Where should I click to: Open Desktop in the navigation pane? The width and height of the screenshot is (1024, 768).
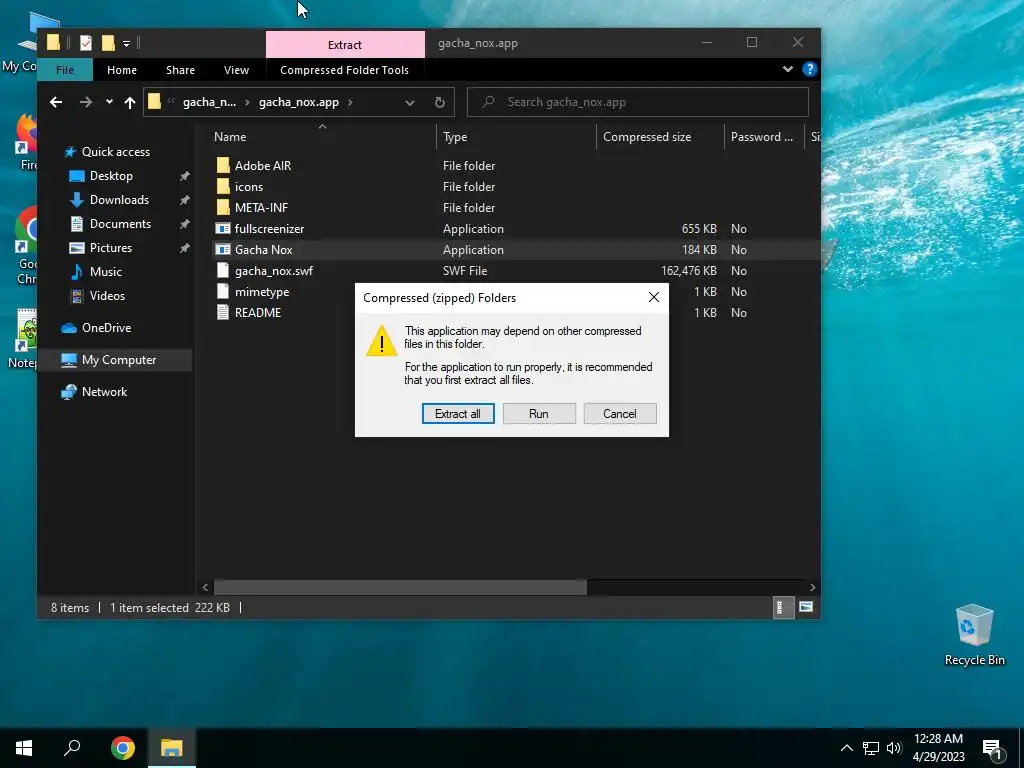pos(111,176)
